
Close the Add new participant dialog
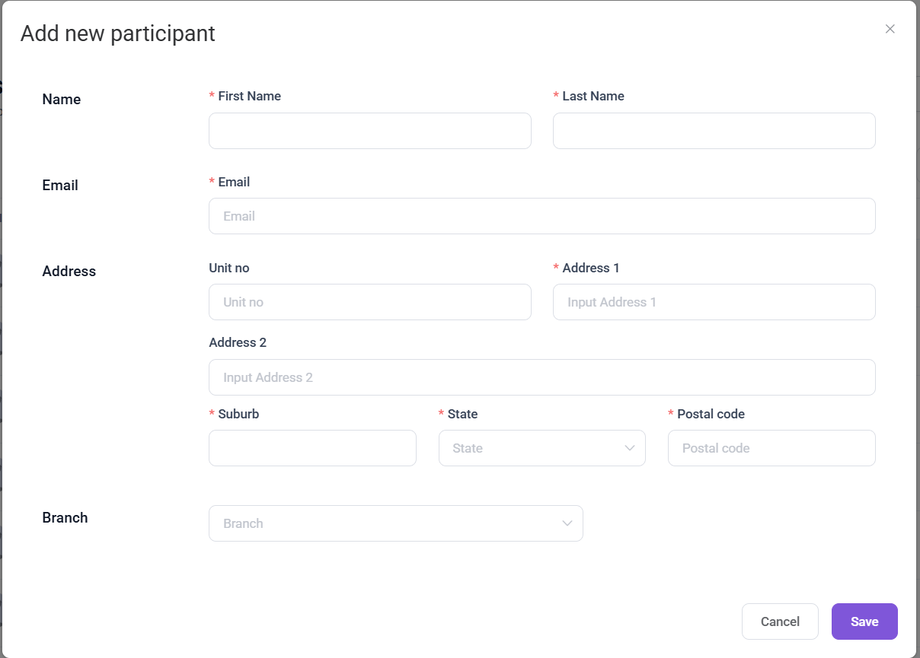coord(890,29)
